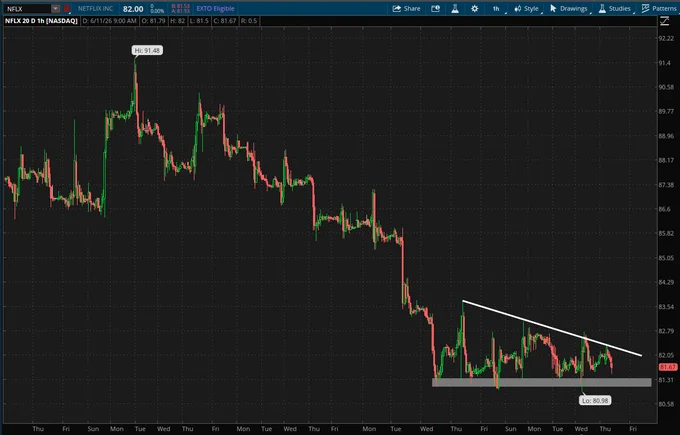Image resolution: width=680 pixels, height=435 pixels.
Task: Click the C: 81.67 close value
Action: click(225, 21)
